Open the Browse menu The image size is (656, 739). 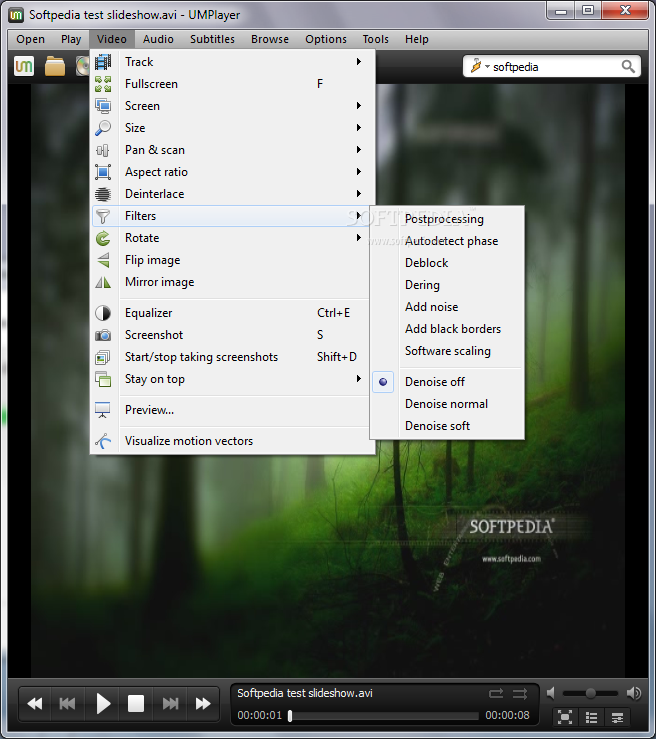coord(270,39)
